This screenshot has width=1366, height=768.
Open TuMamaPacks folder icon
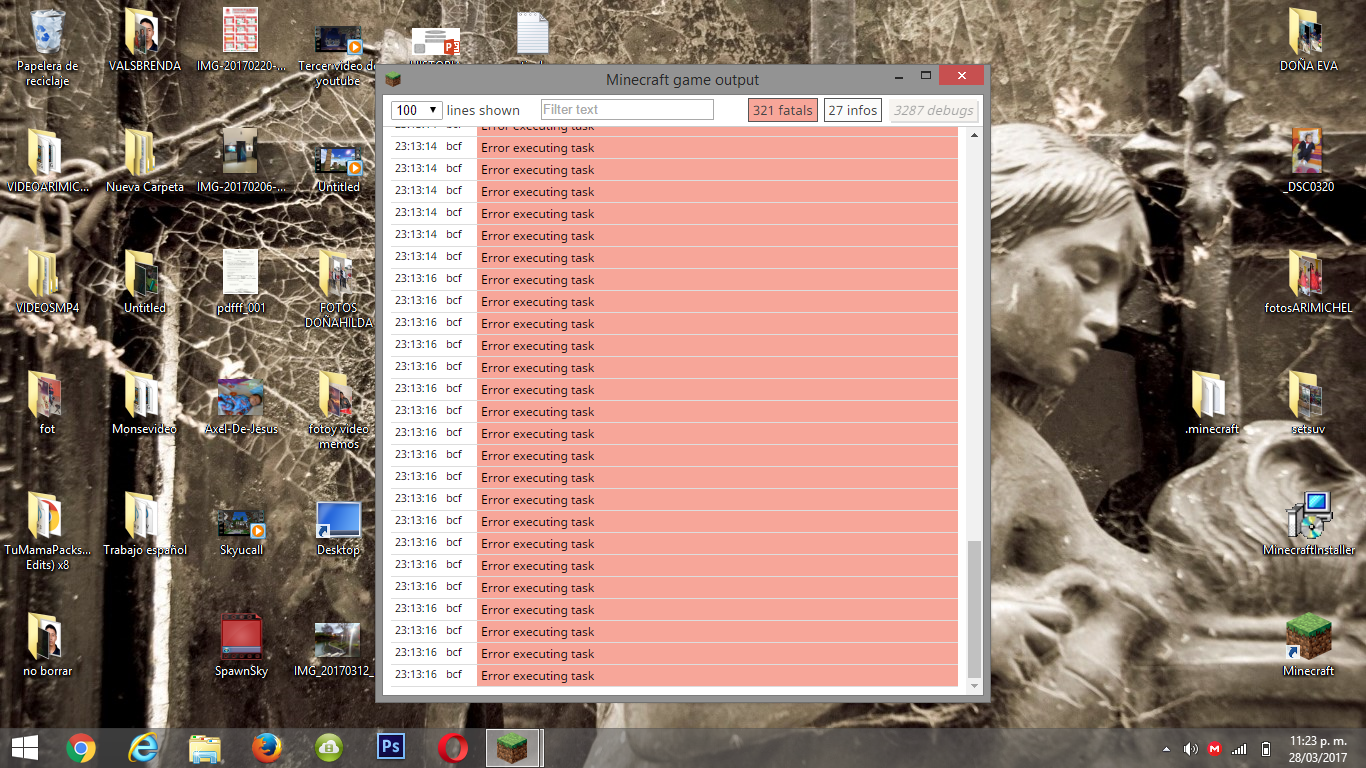[47, 517]
